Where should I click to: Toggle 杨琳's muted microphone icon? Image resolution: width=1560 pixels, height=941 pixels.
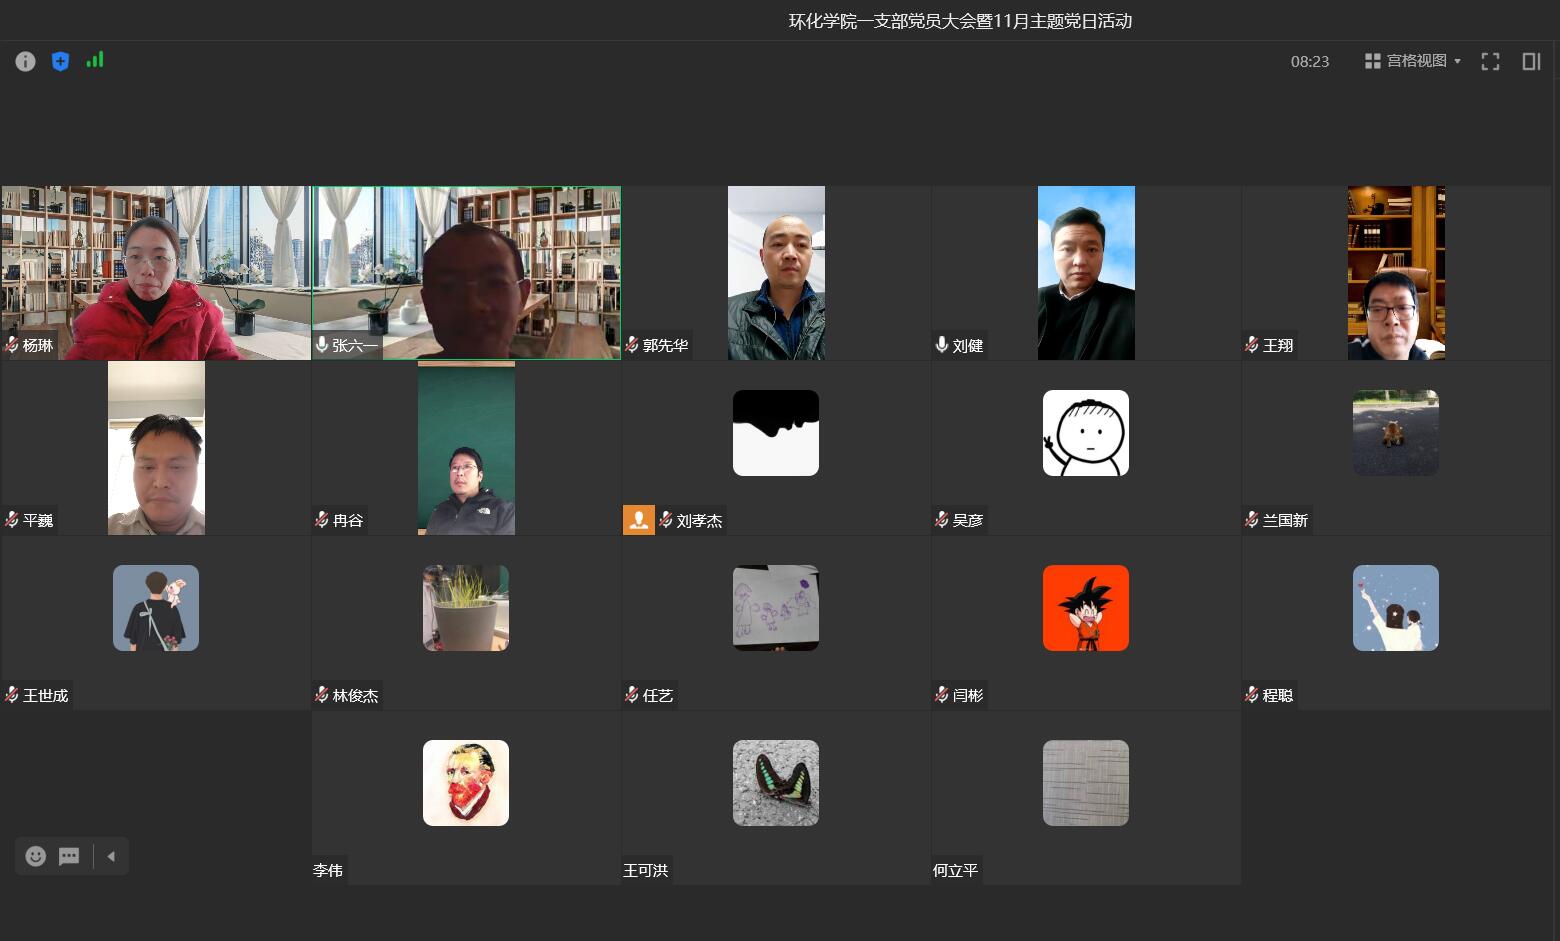[12, 345]
